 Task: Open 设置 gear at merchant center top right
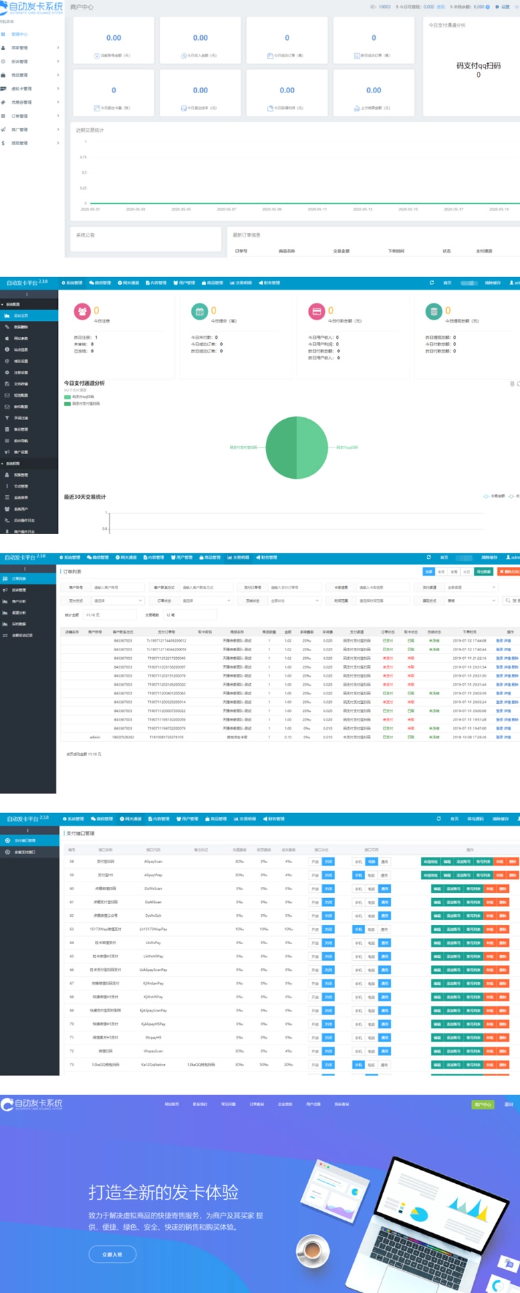click(x=503, y=6)
